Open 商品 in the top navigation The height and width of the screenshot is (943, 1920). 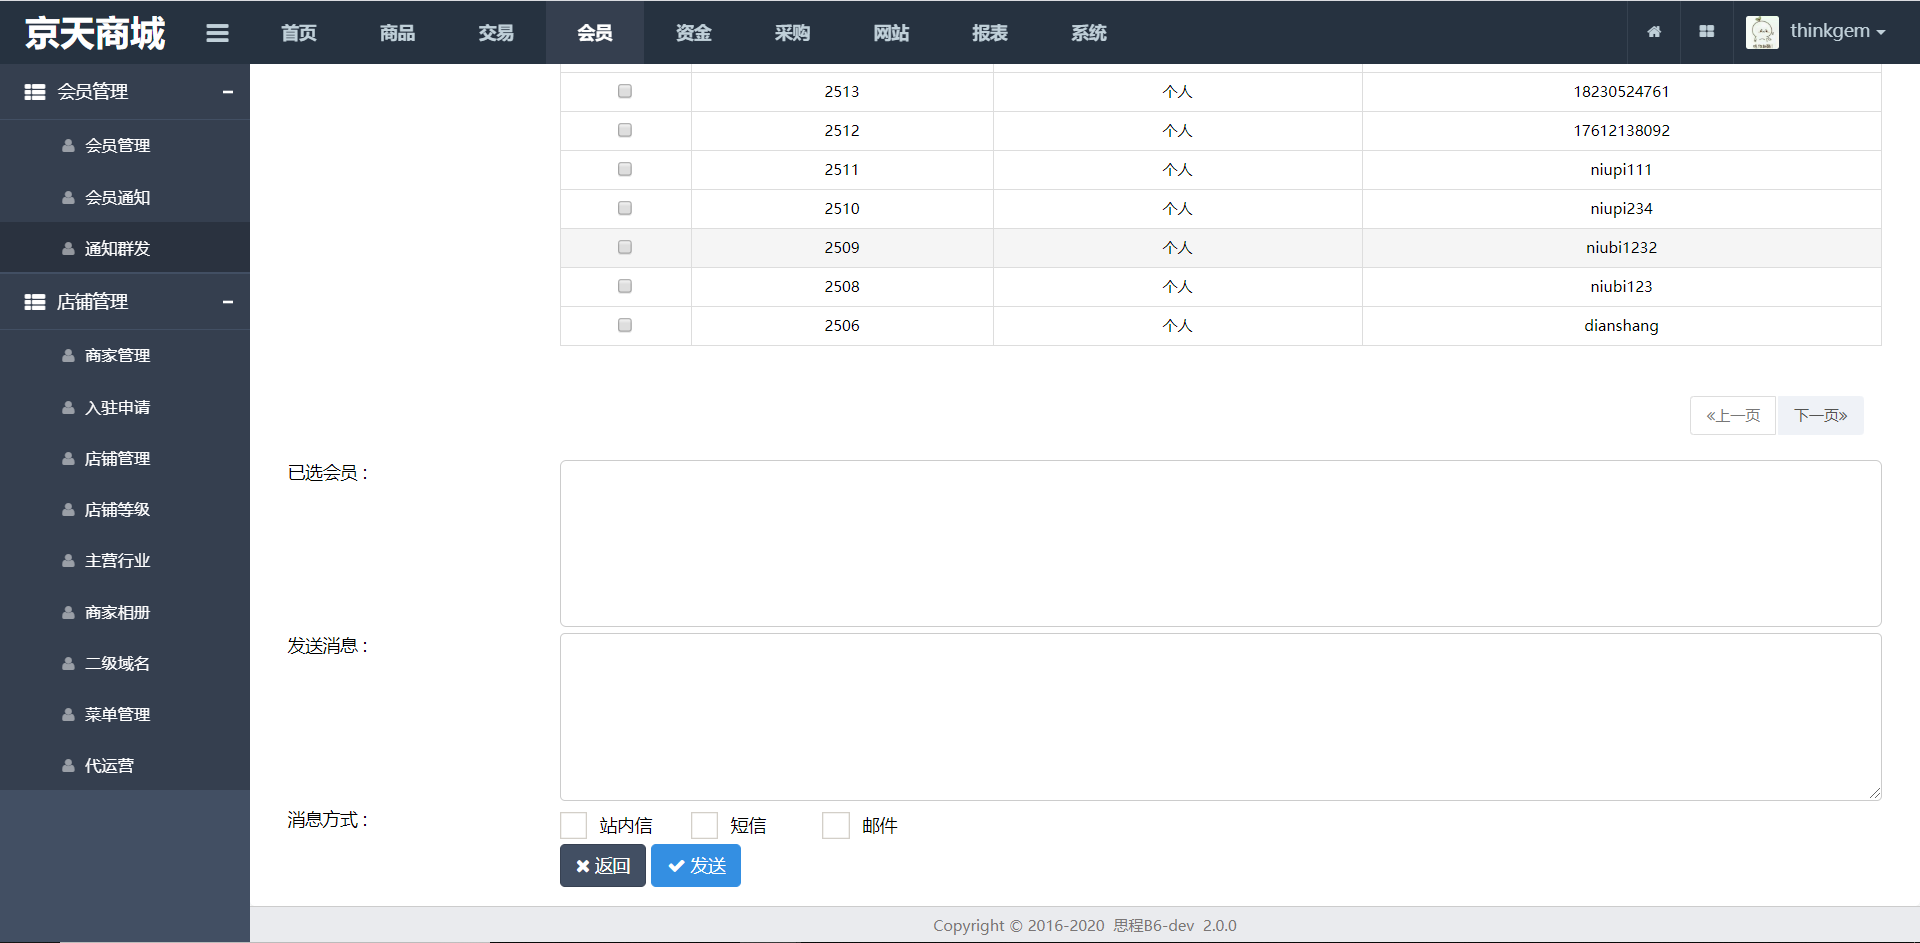coord(398,33)
